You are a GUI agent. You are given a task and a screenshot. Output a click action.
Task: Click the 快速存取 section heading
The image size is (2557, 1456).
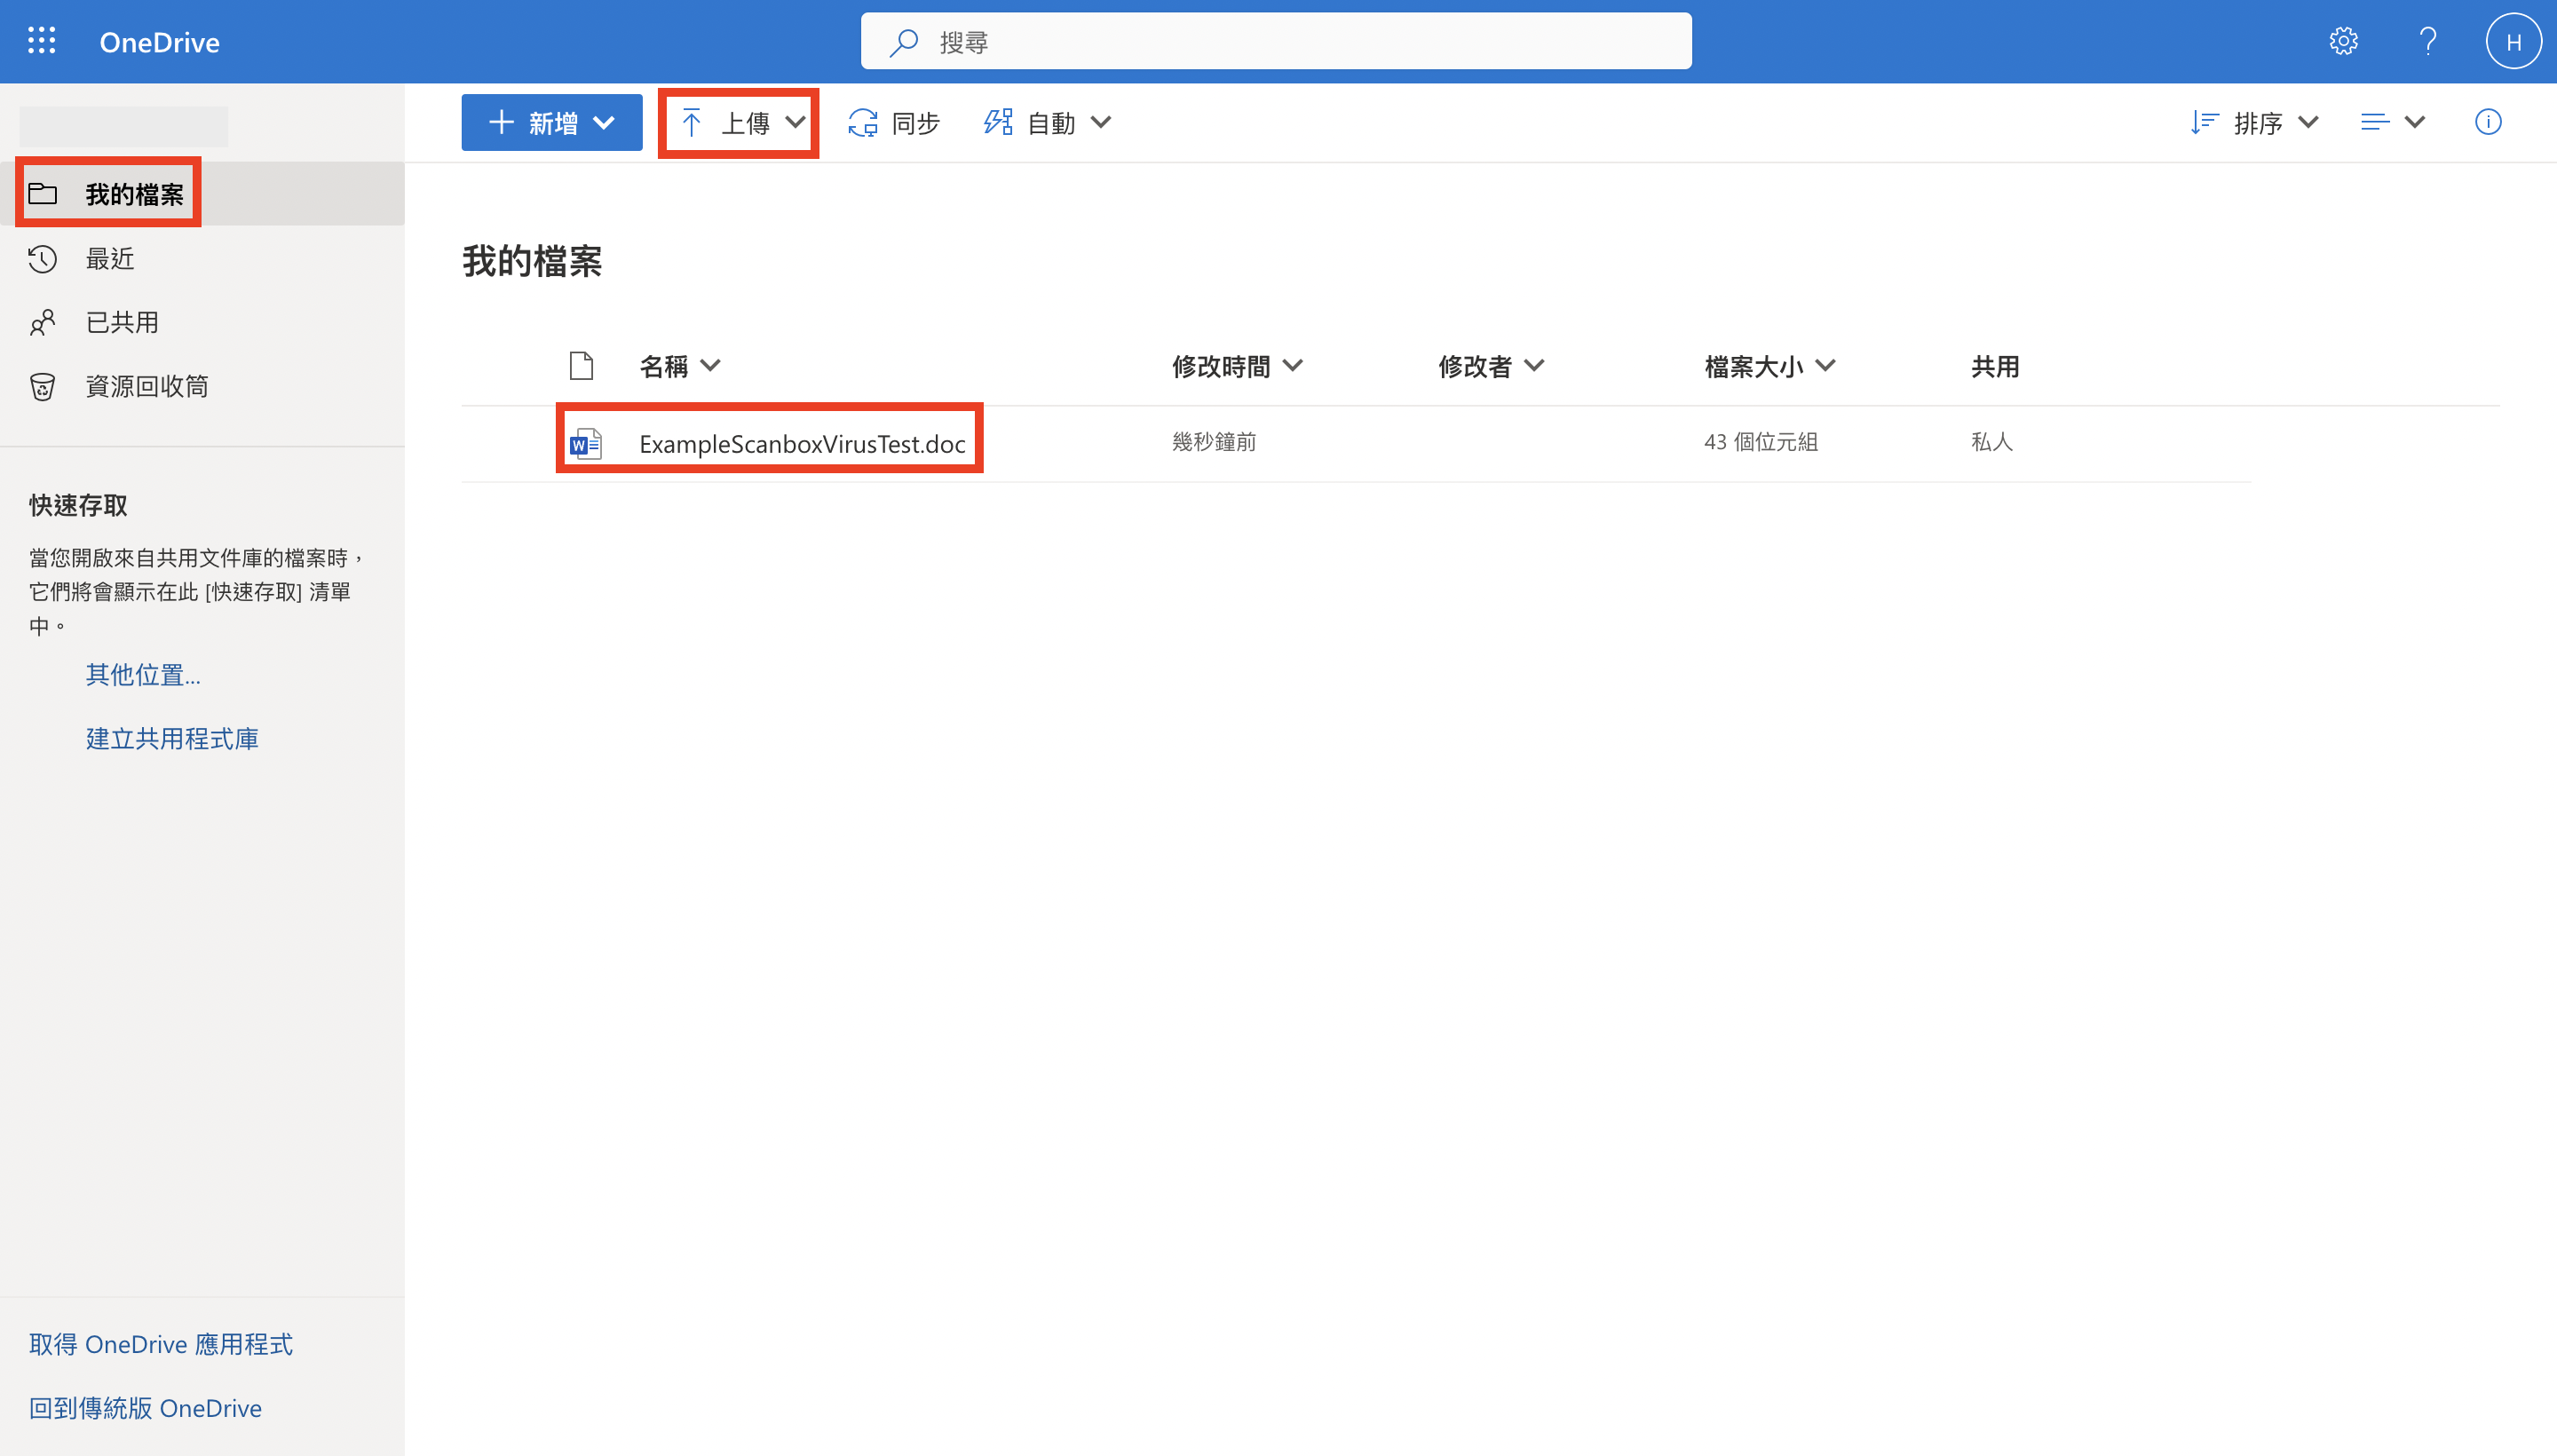click(78, 506)
